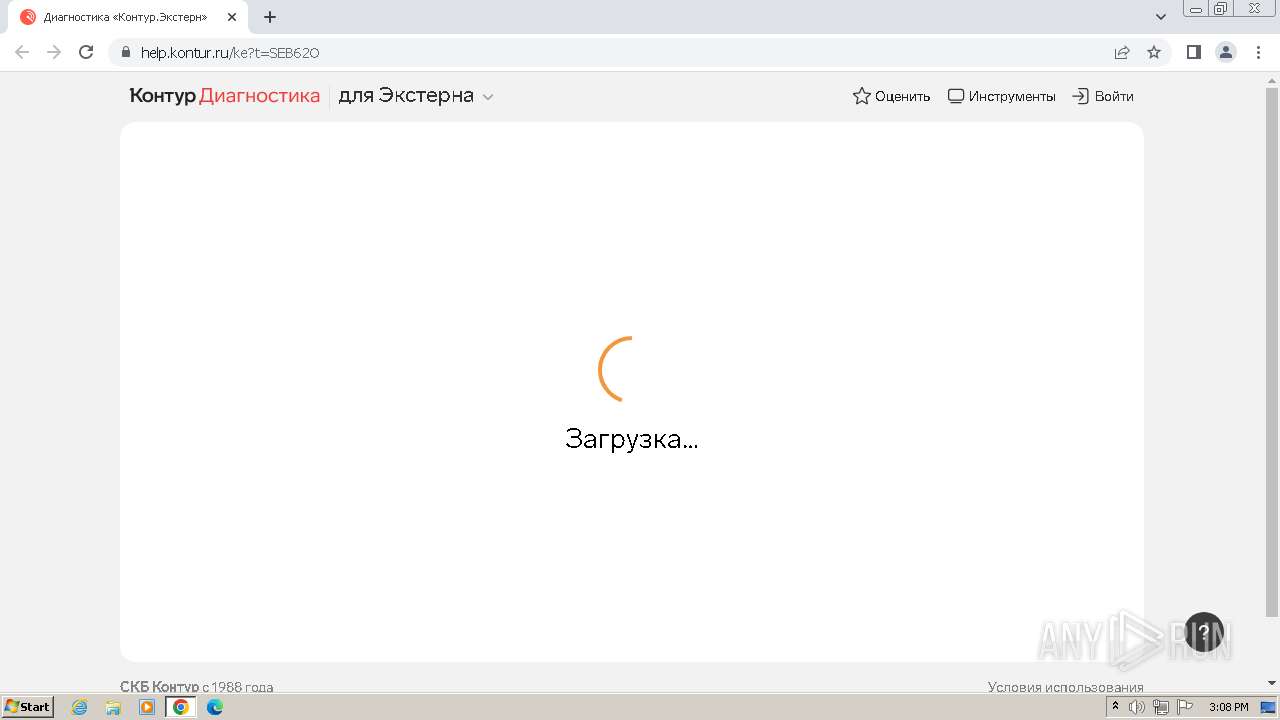Click the 3:08 PM clock
The image size is (1280, 720).
point(1228,707)
